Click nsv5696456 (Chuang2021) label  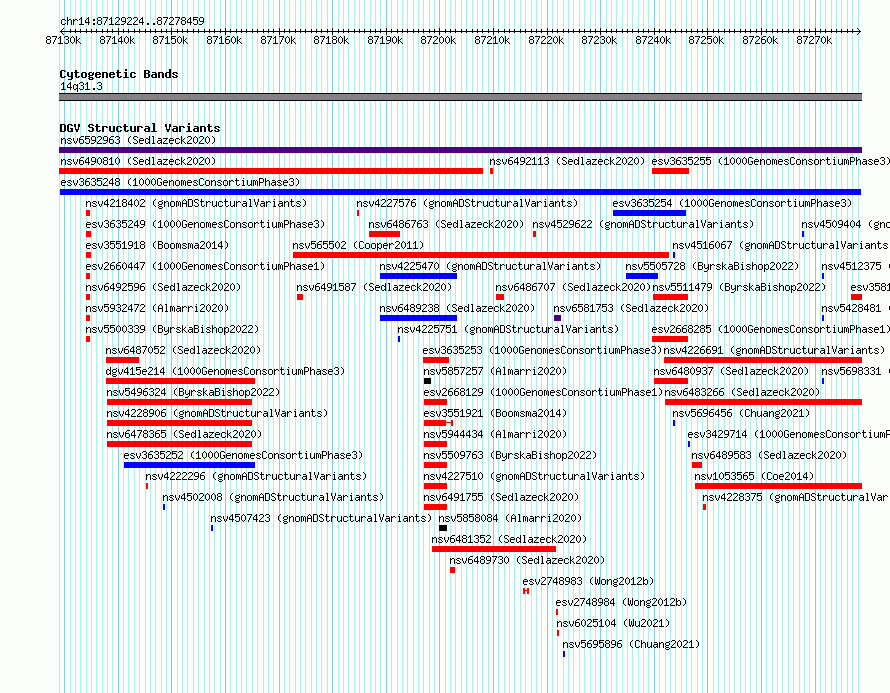[741, 413]
